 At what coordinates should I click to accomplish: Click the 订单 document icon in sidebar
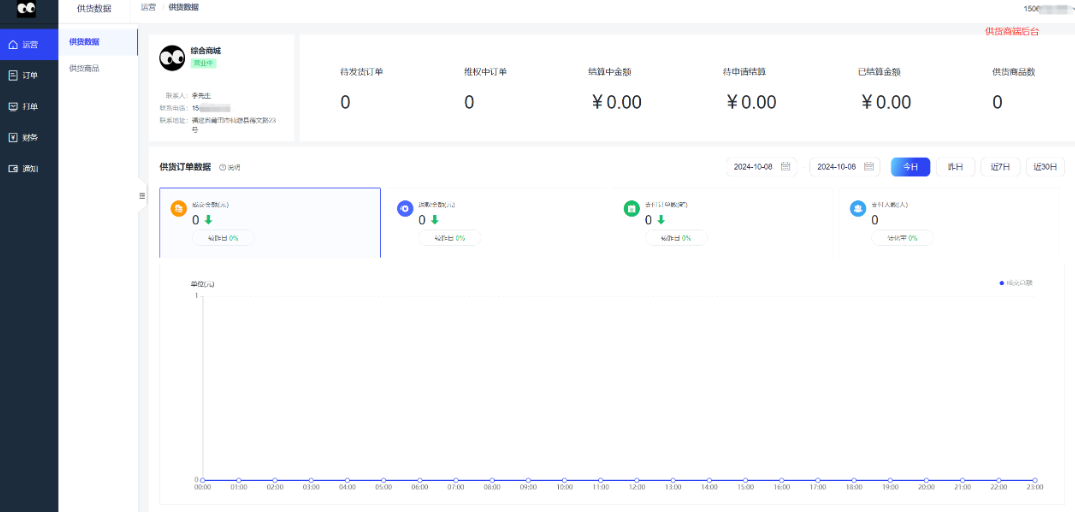click(x=13, y=75)
